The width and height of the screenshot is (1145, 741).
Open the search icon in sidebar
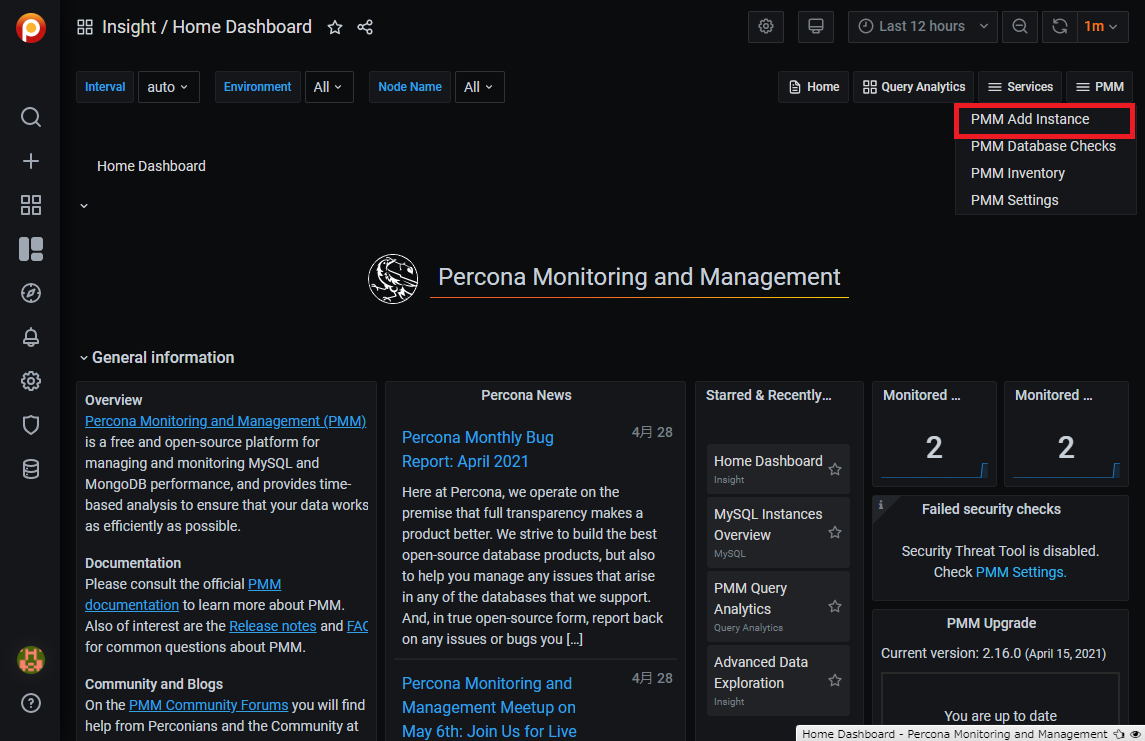(31, 117)
